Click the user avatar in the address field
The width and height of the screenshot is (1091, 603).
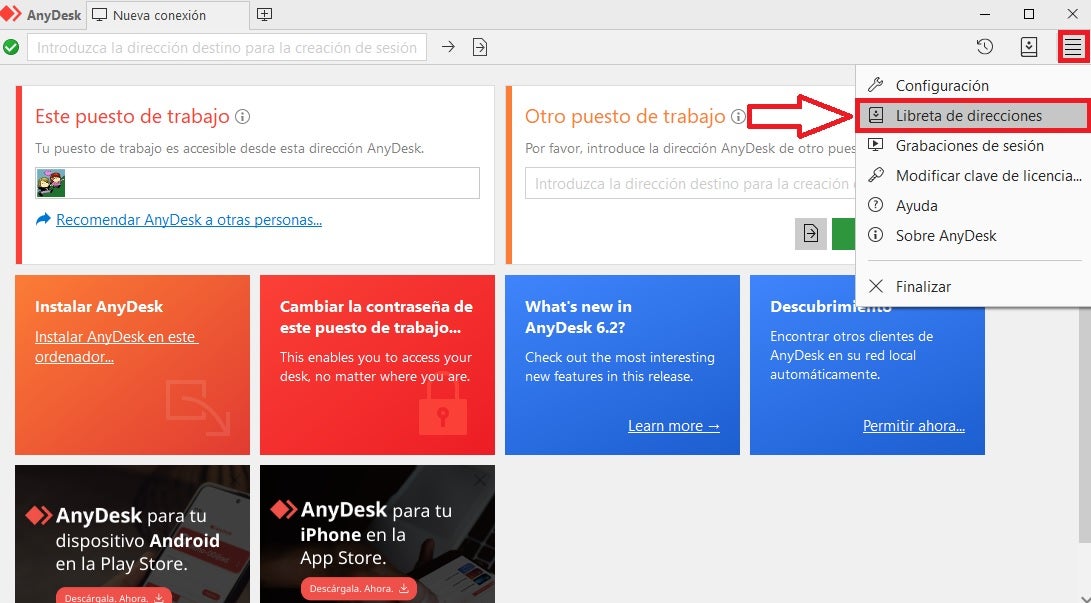tap(51, 183)
